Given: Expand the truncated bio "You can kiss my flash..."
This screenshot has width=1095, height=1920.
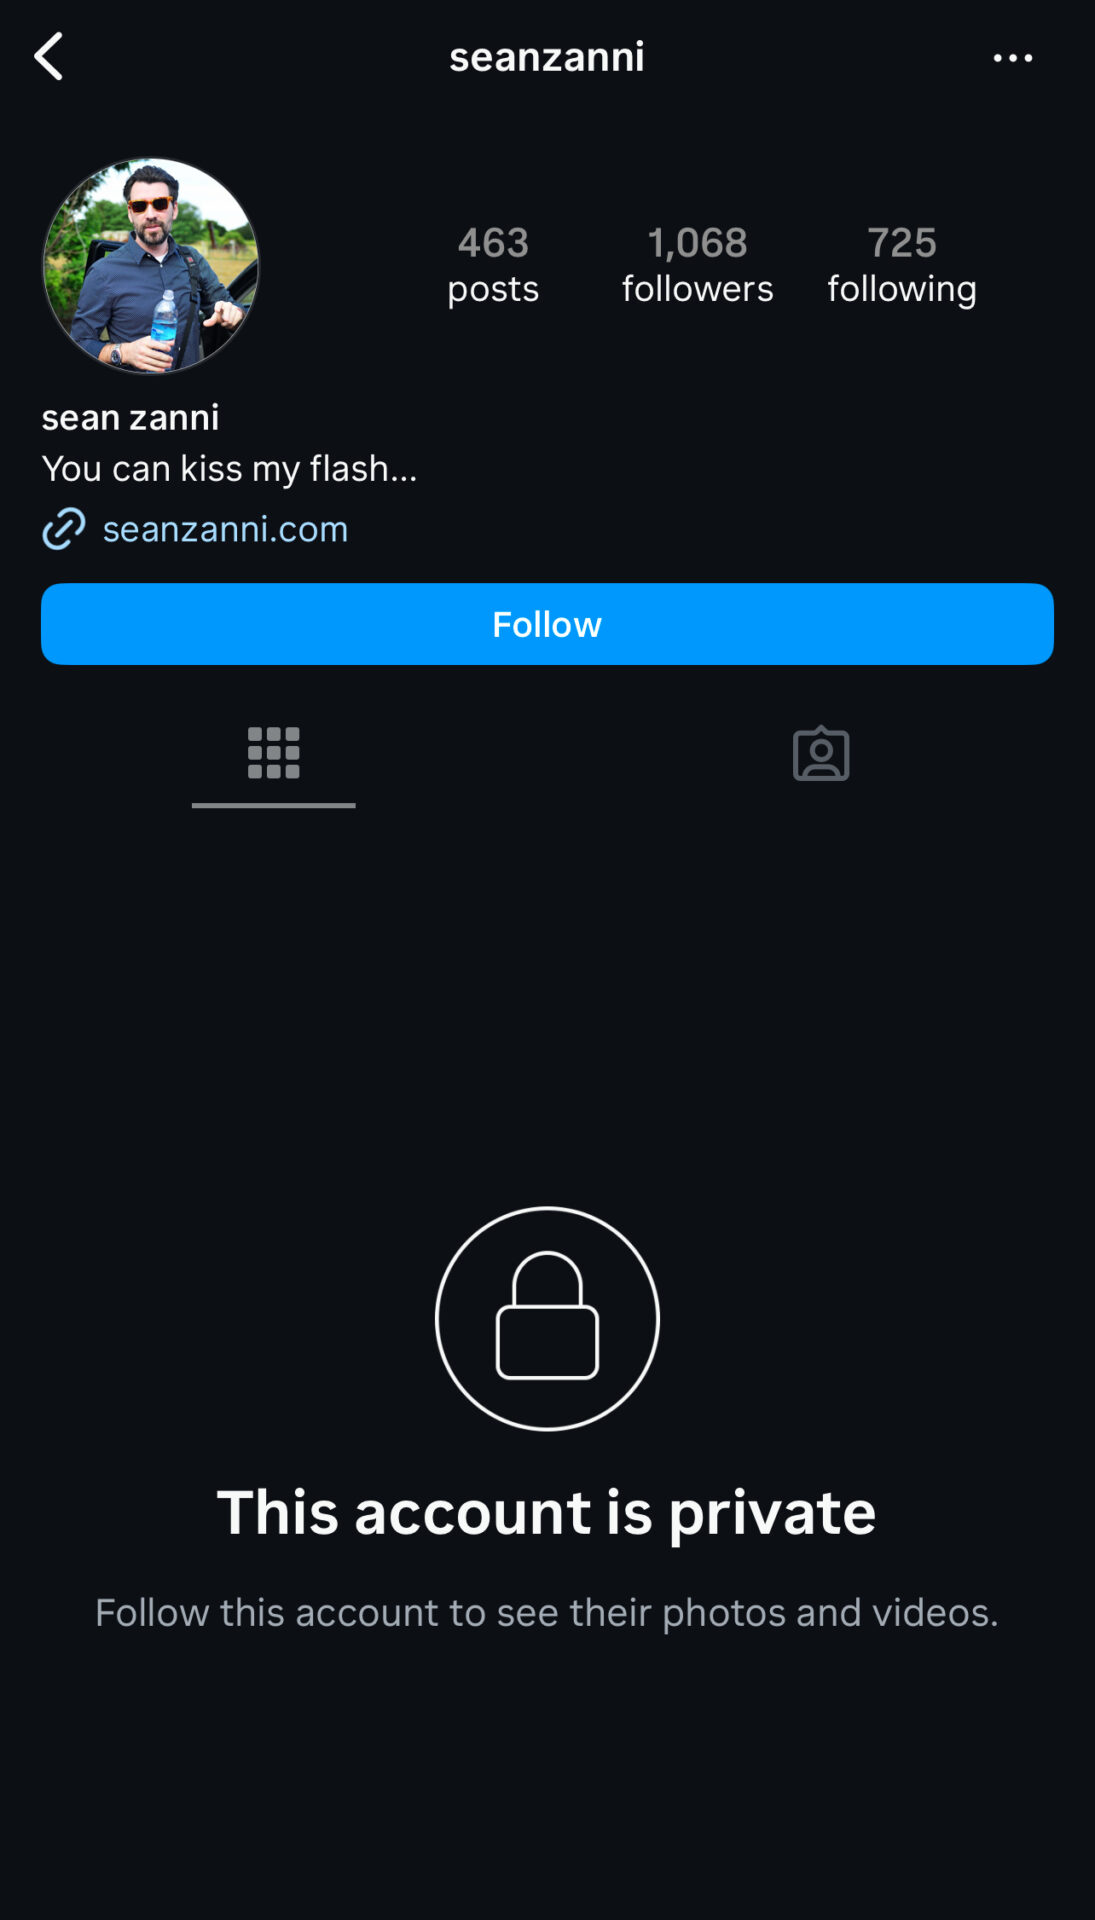Looking at the screenshot, I should click(229, 468).
